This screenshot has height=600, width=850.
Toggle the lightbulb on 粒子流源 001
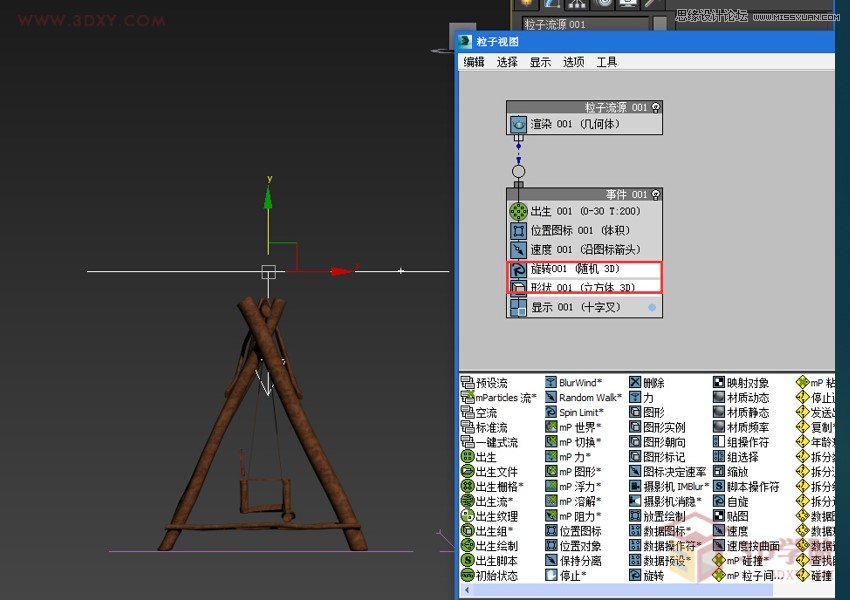click(657, 107)
